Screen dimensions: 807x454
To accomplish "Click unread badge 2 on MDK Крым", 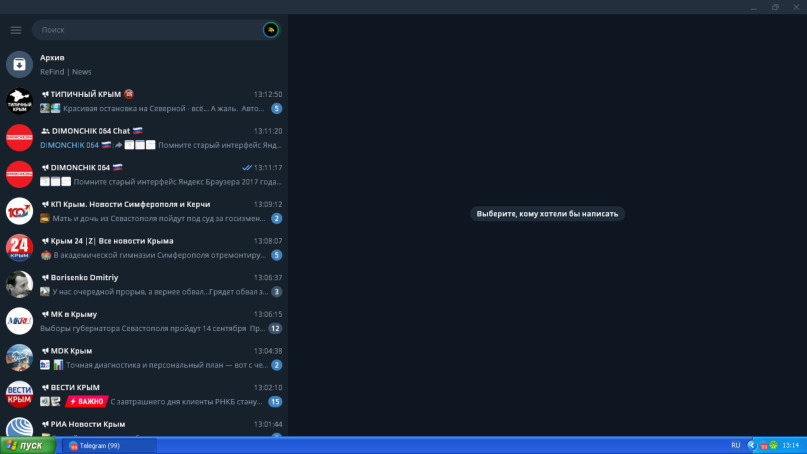I will [x=276, y=365].
